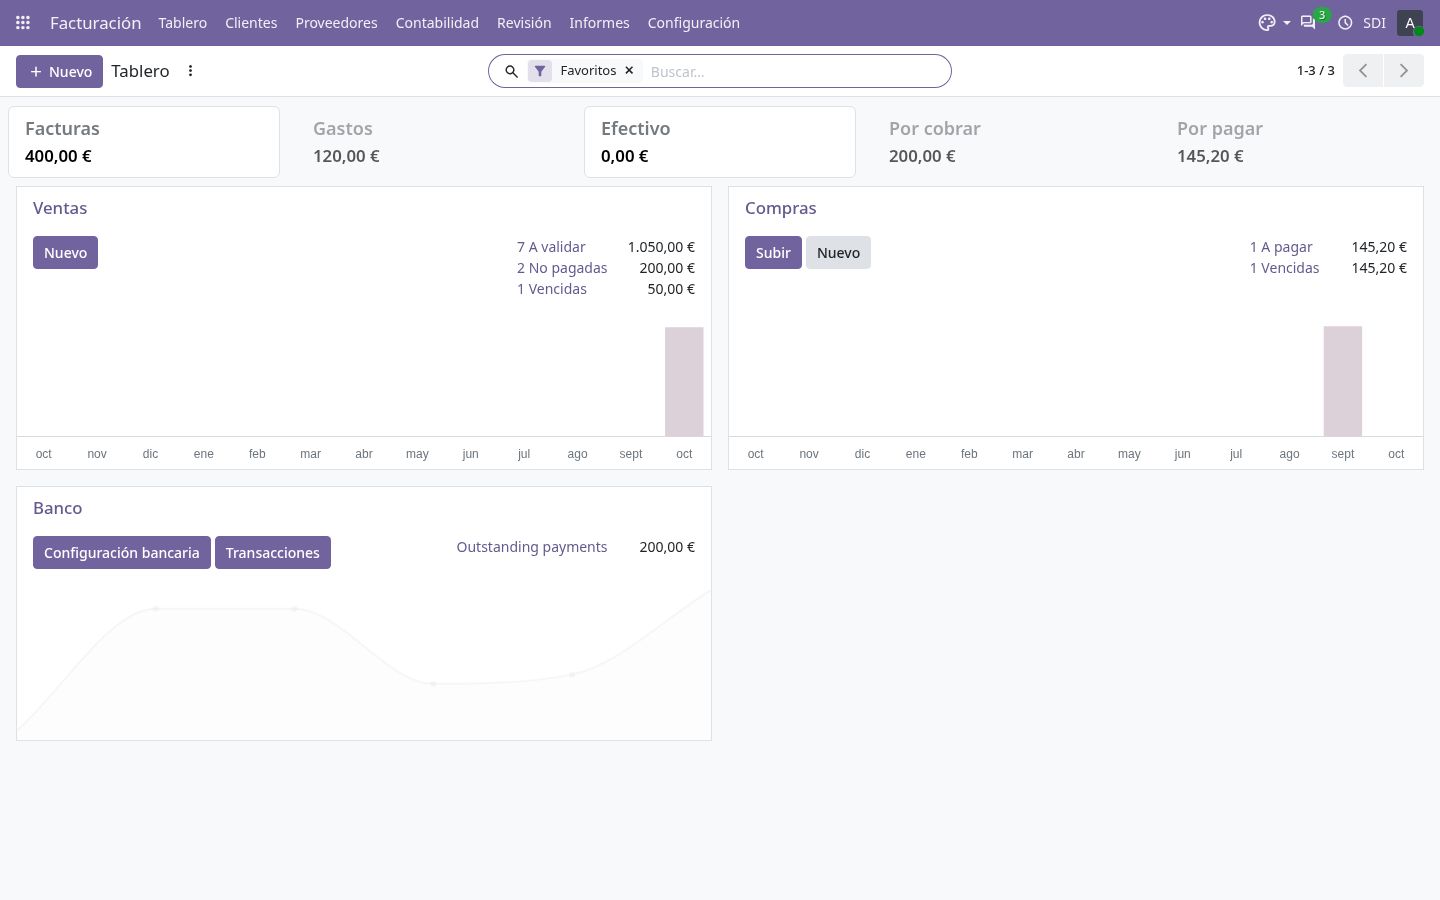This screenshot has height=900, width=1440.
Task: Click the filter funnel icon
Action: coord(540,71)
